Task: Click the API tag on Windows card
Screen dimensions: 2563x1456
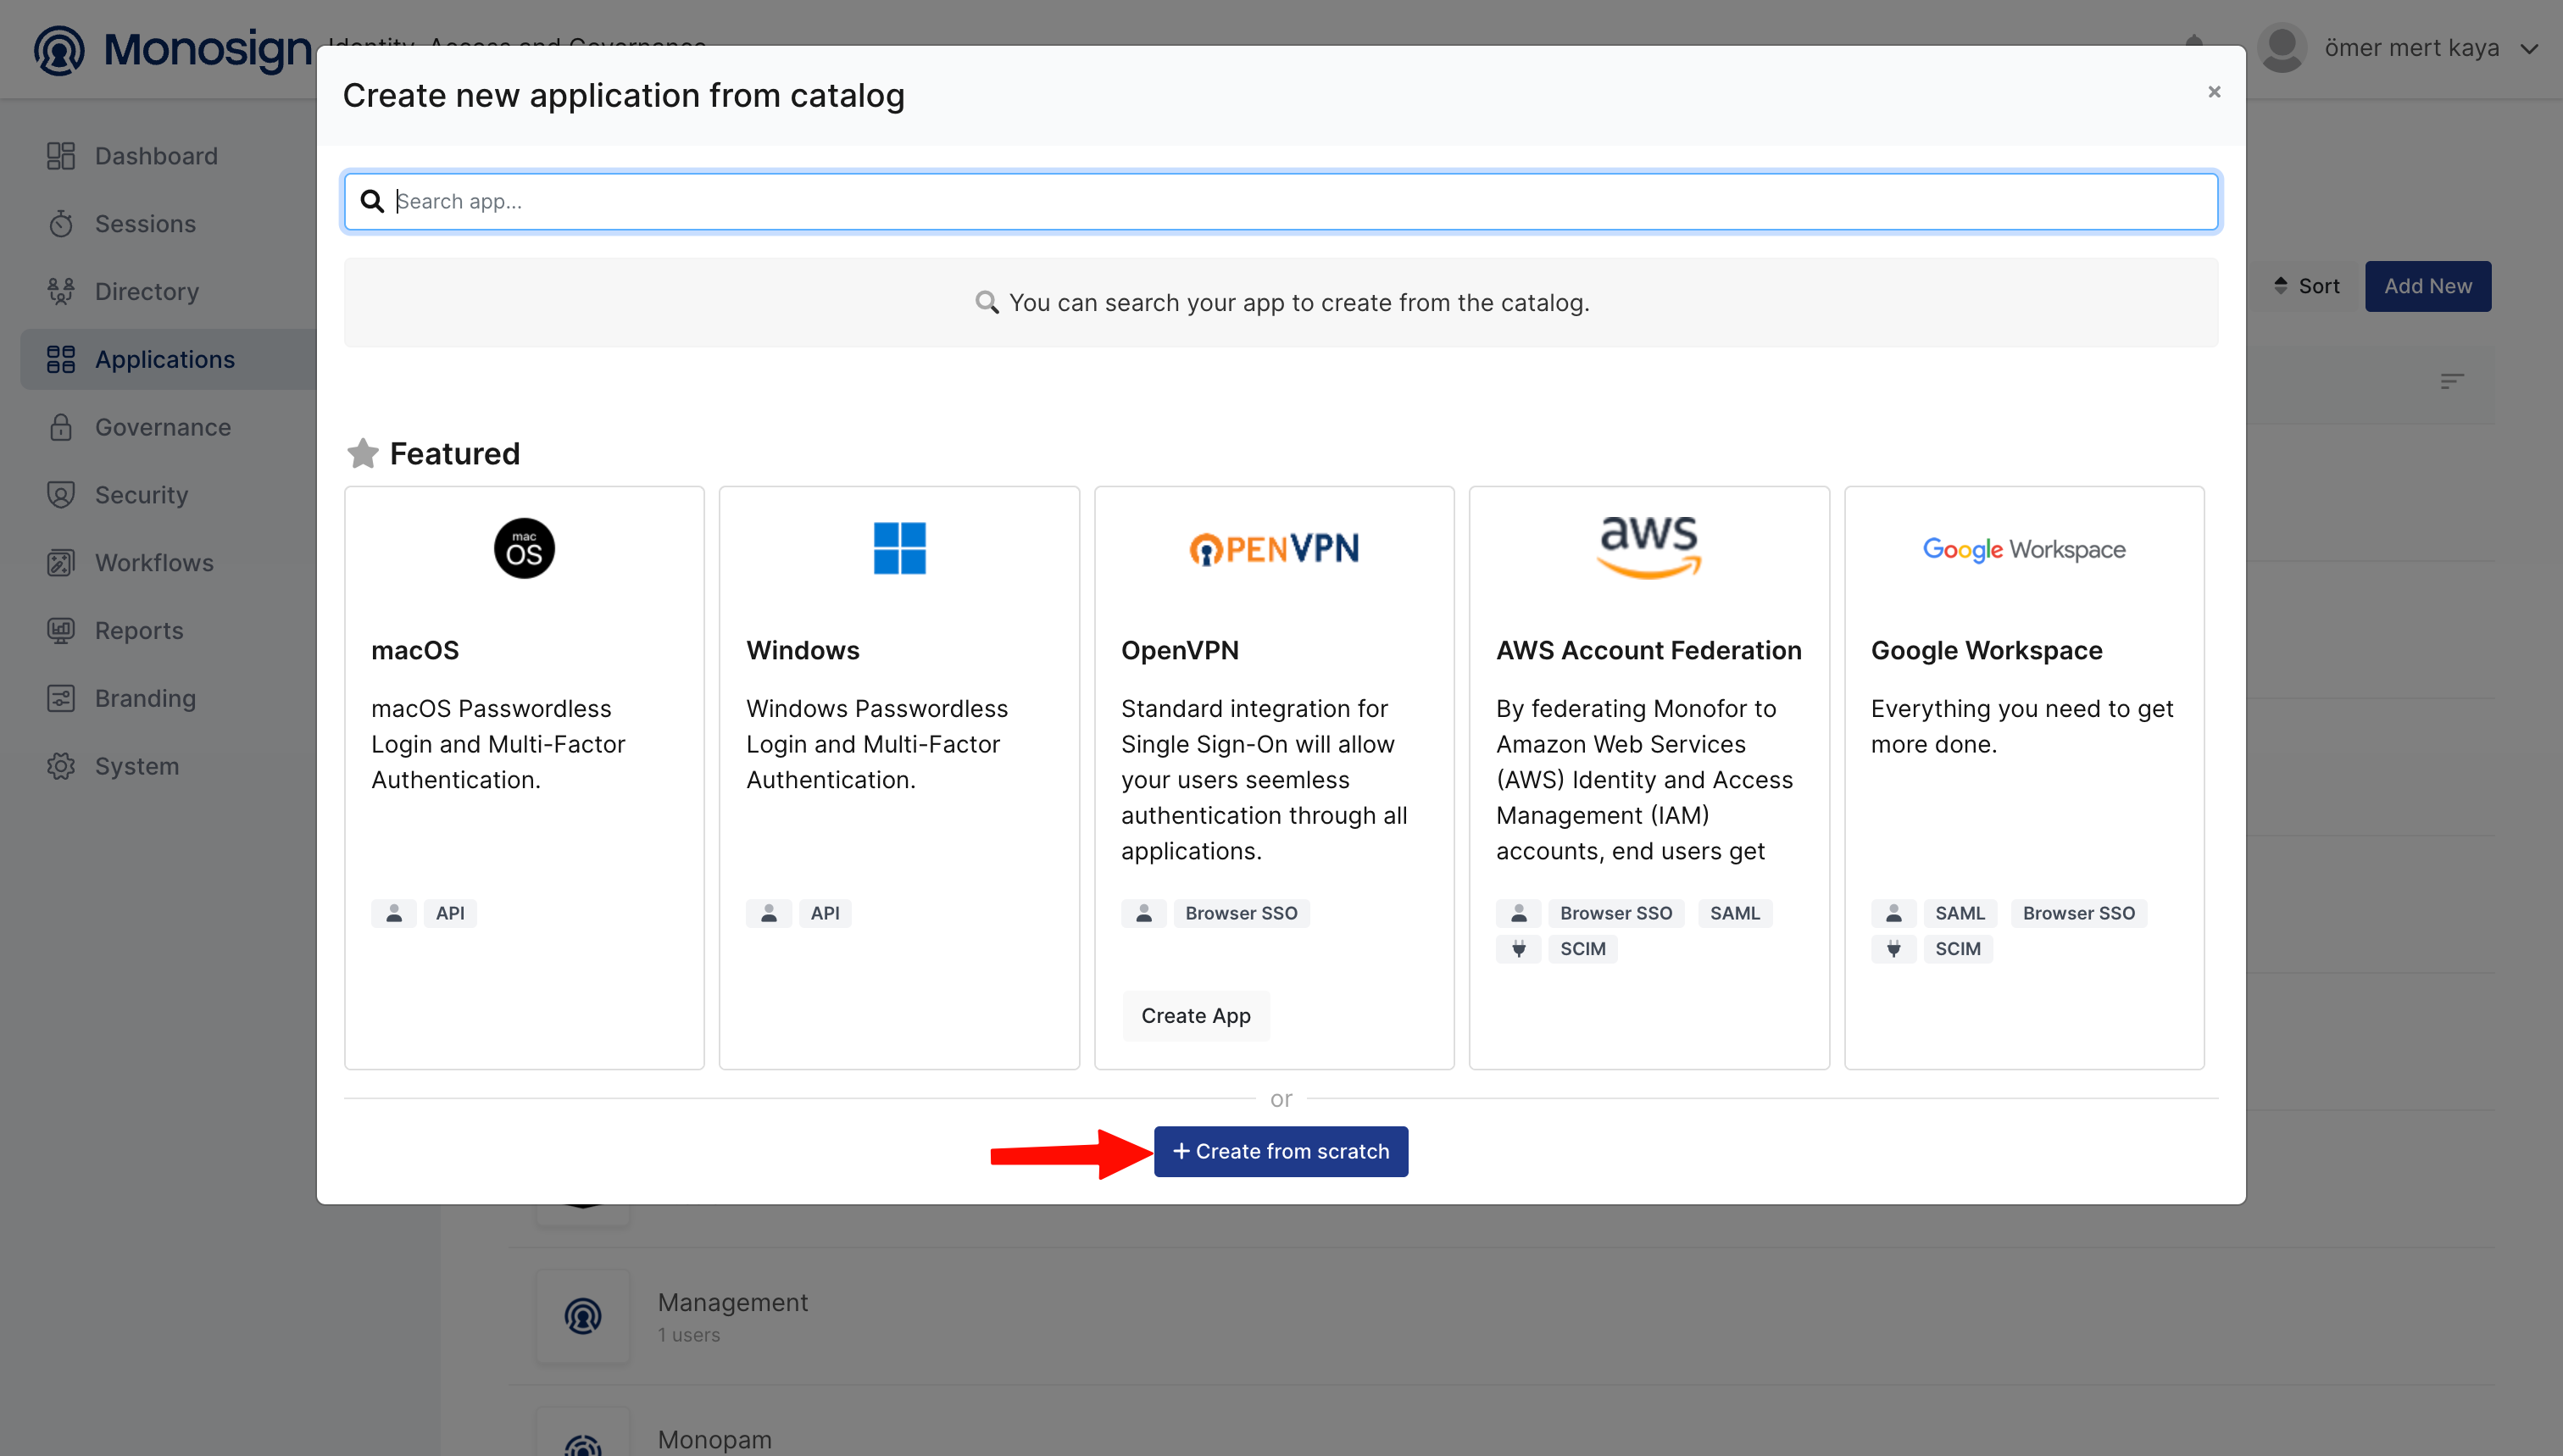Action: click(825, 913)
